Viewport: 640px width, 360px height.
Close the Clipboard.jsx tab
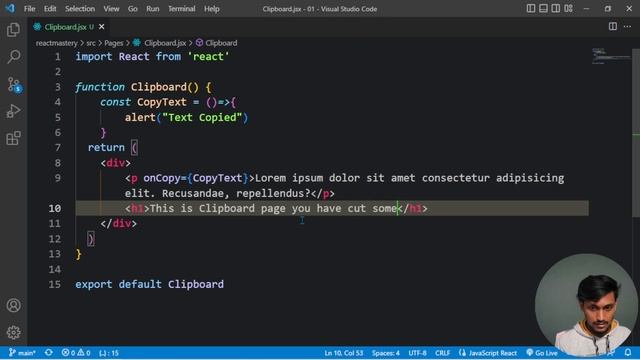coord(102,27)
